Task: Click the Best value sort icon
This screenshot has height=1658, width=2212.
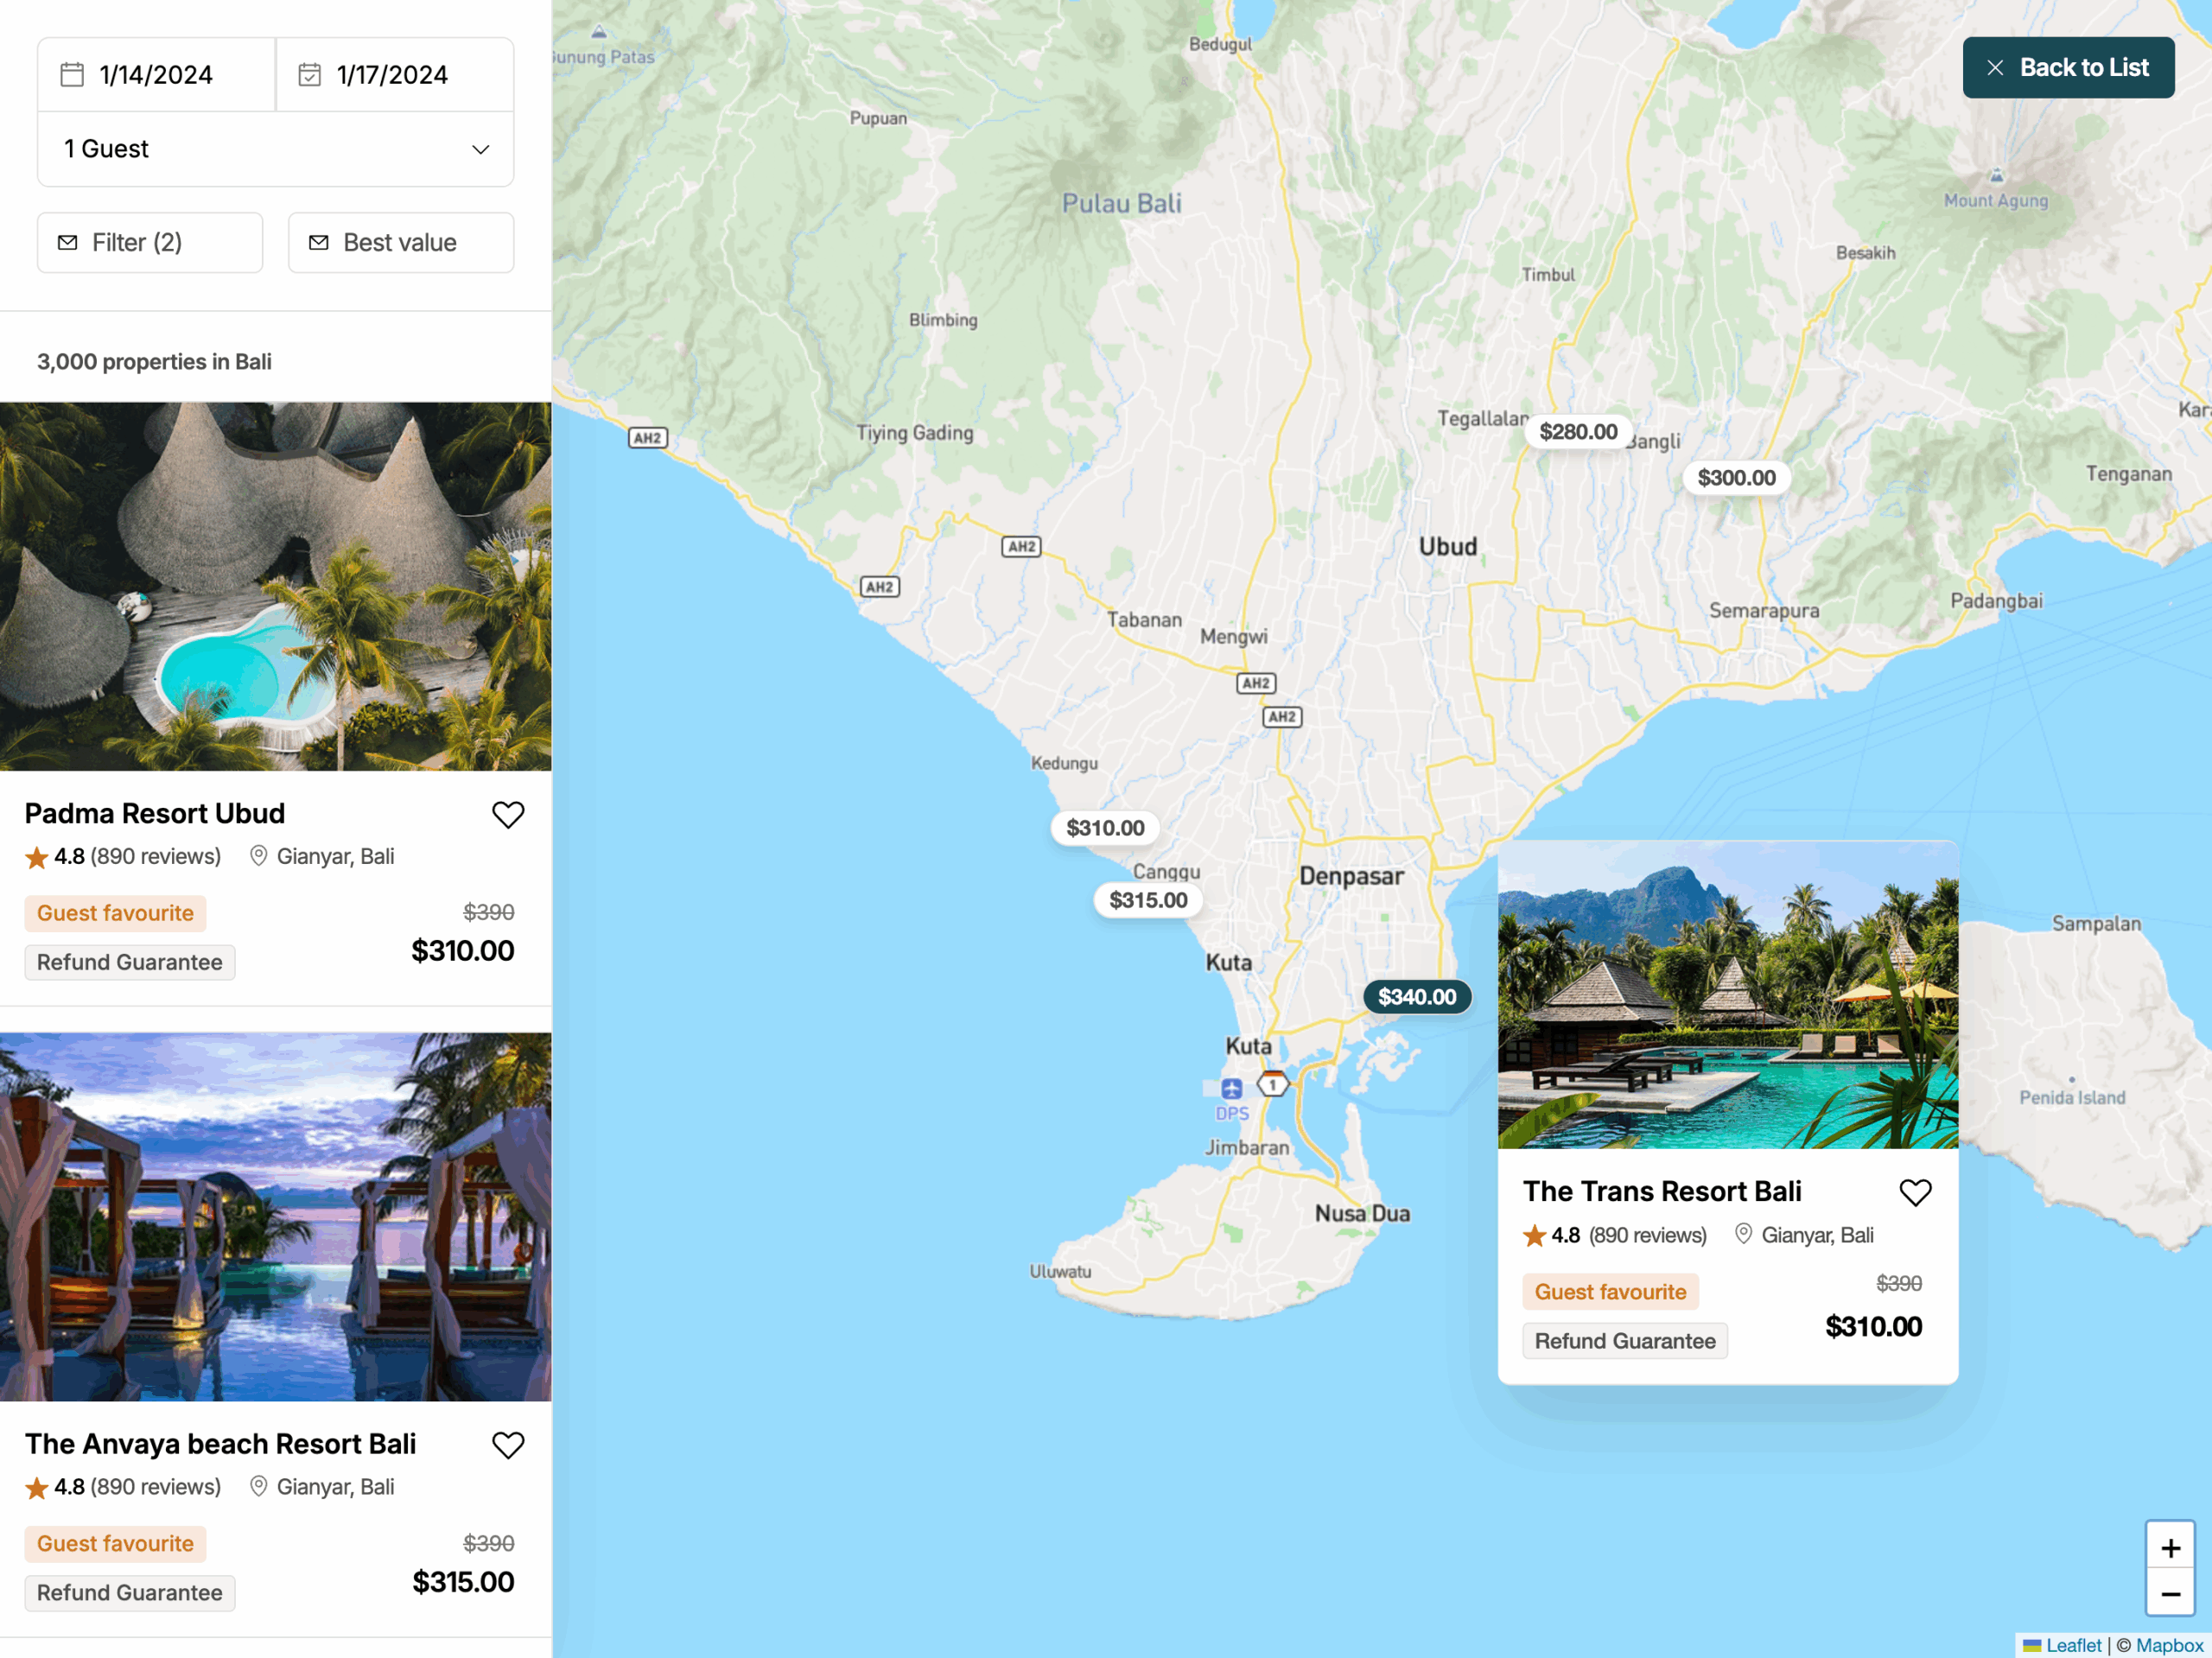Action: (320, 242)
